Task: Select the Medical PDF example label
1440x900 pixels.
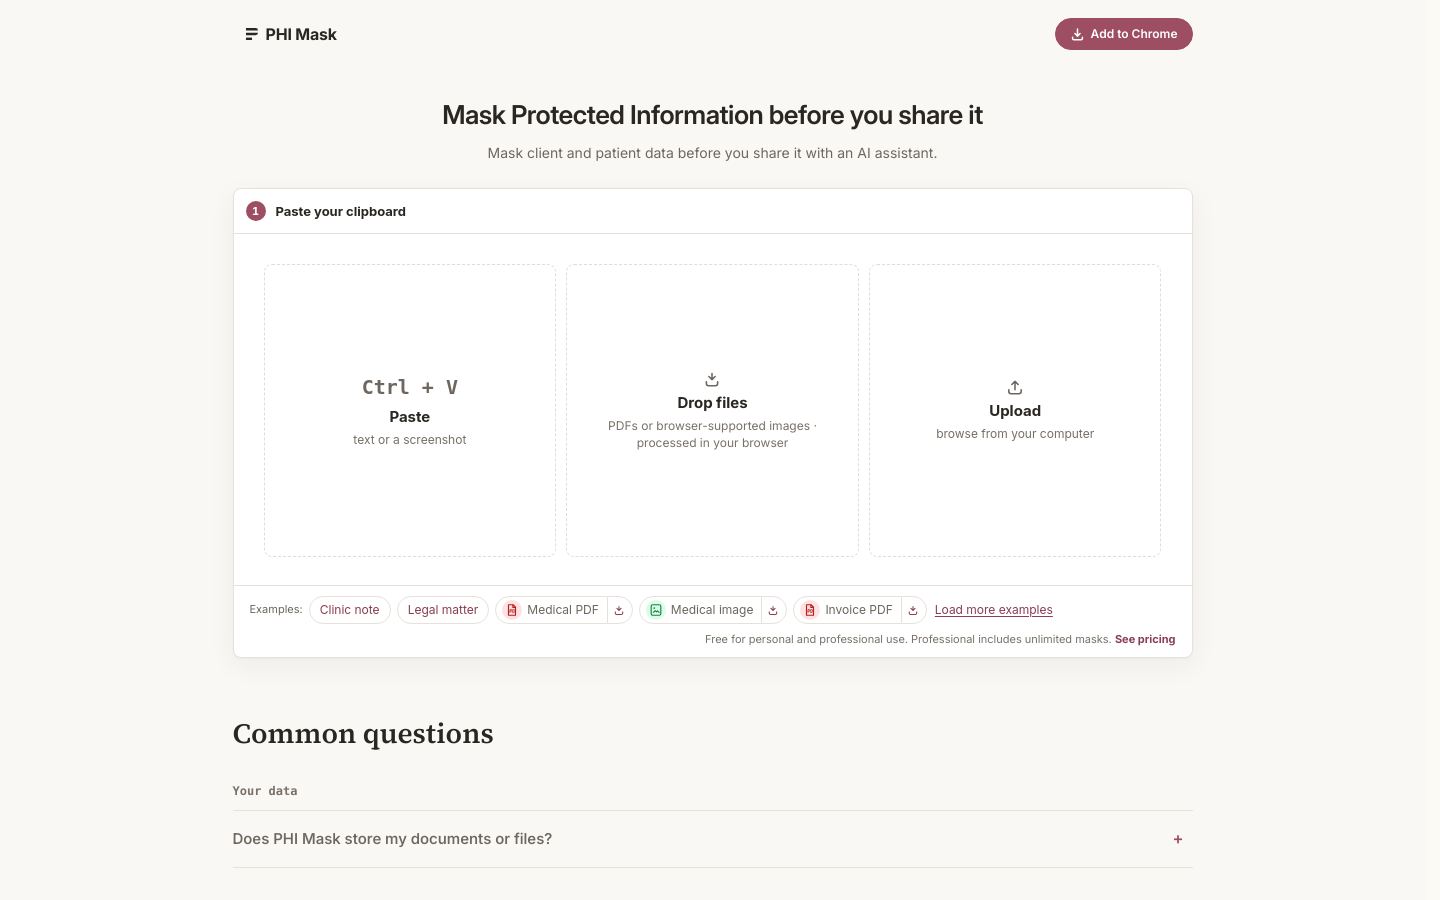Action: point(563,610)
